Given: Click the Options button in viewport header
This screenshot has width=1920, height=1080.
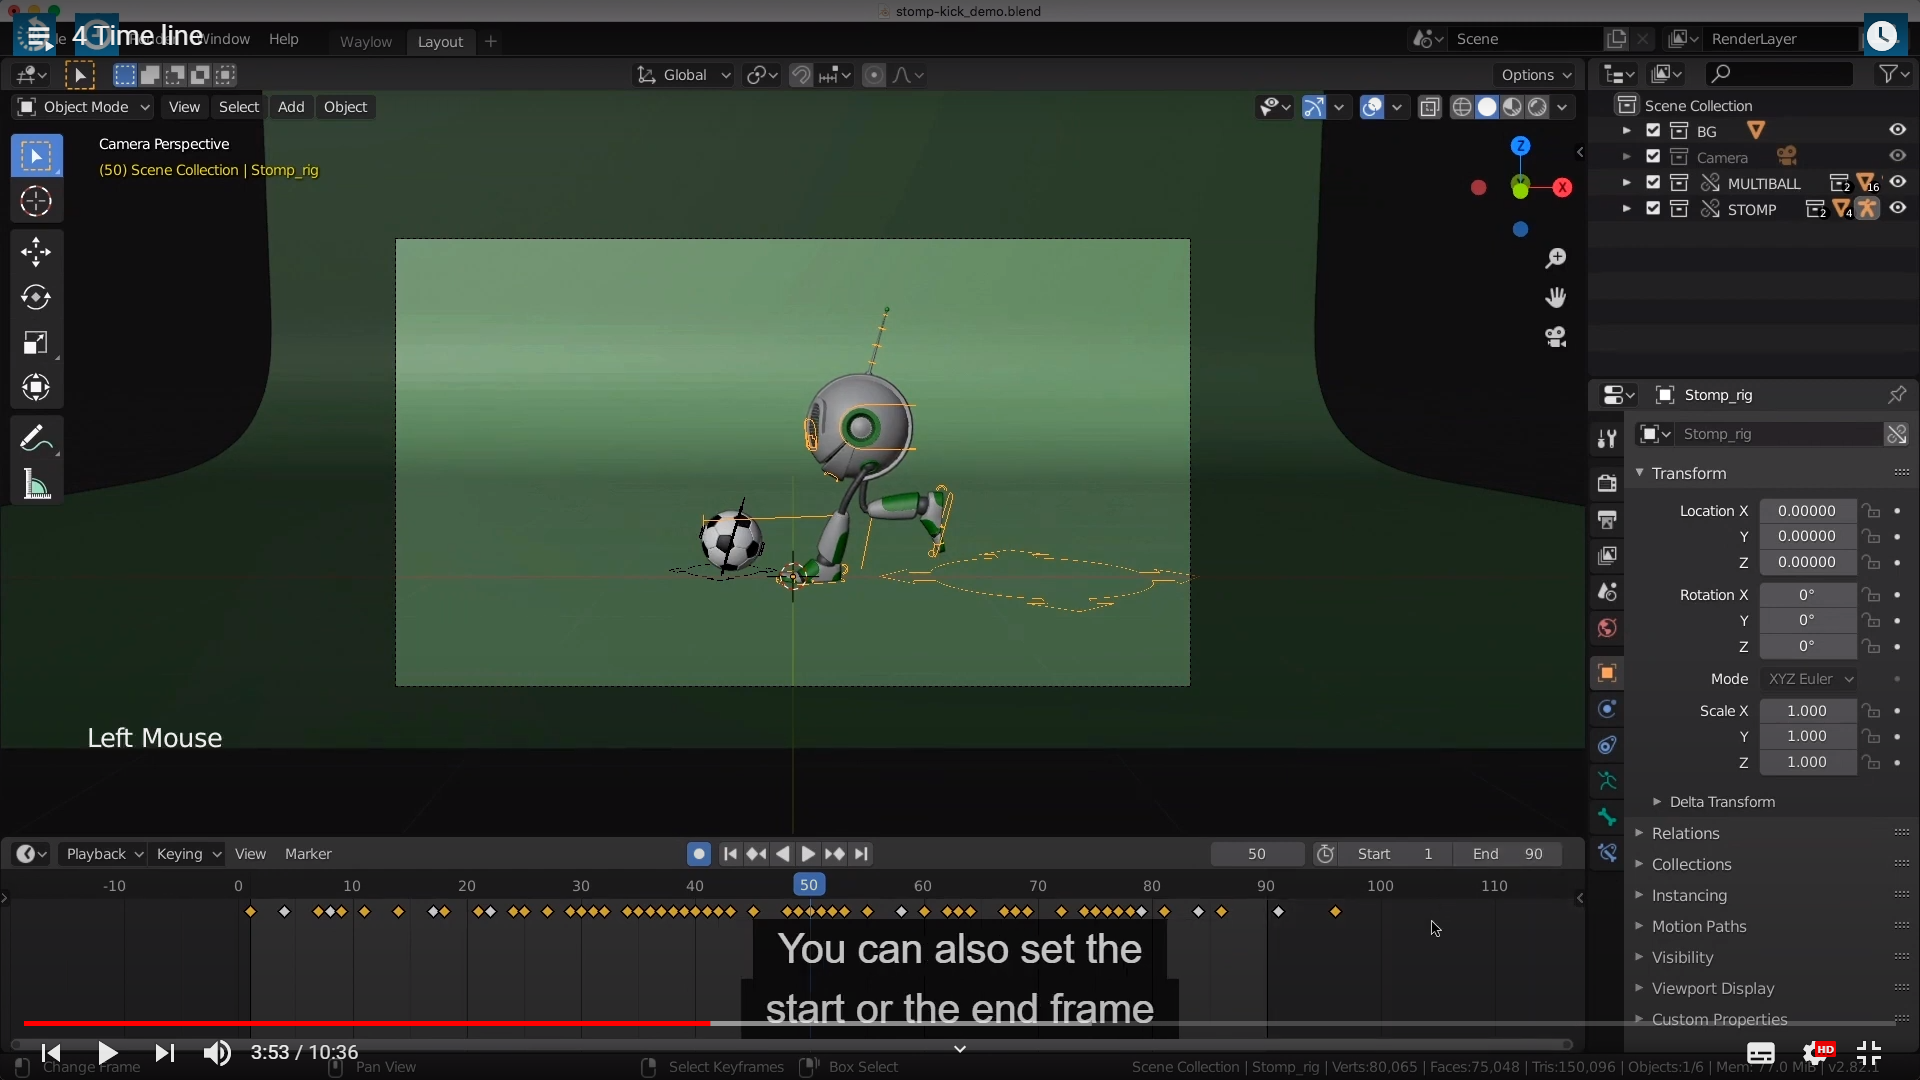Looking at the screenshot, I should [1536, 75].
